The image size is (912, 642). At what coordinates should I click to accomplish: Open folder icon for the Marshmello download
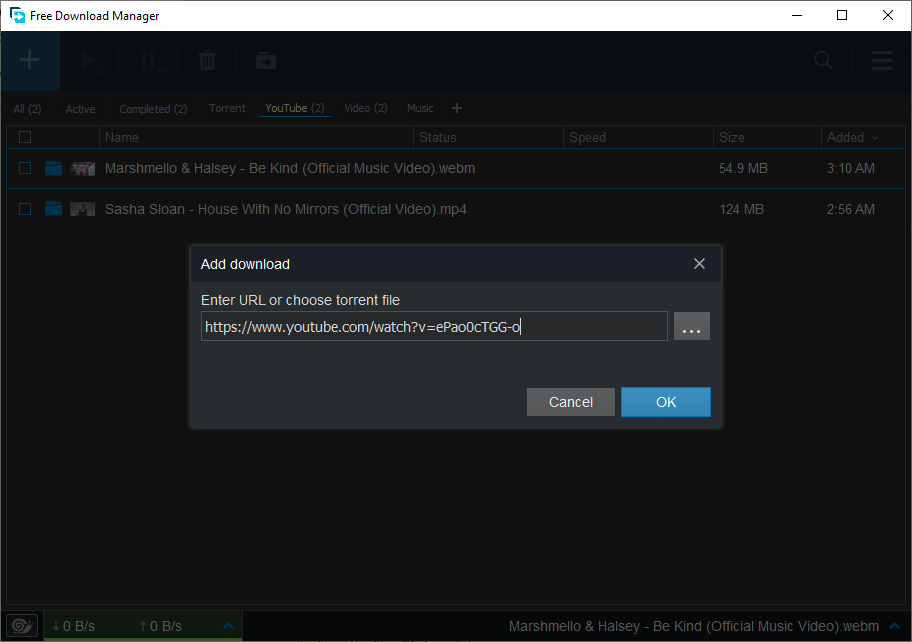pos(54,169)
